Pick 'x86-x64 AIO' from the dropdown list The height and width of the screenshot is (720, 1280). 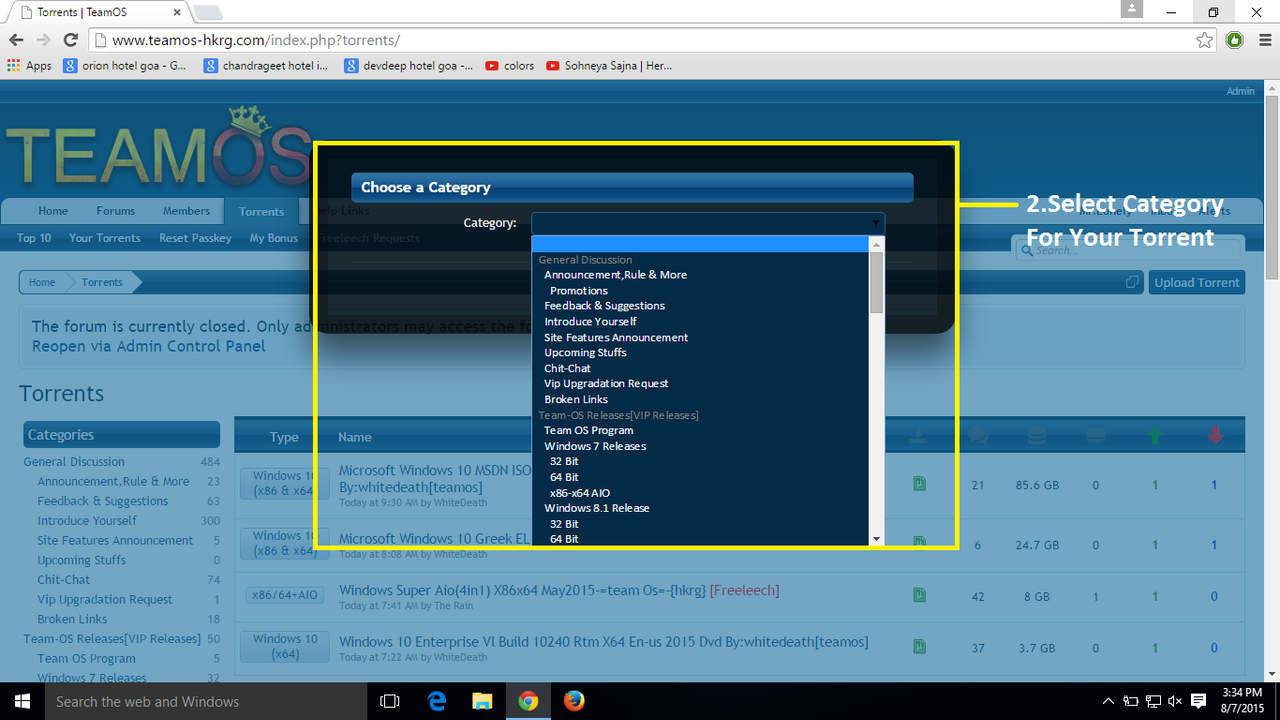(580, 493)
